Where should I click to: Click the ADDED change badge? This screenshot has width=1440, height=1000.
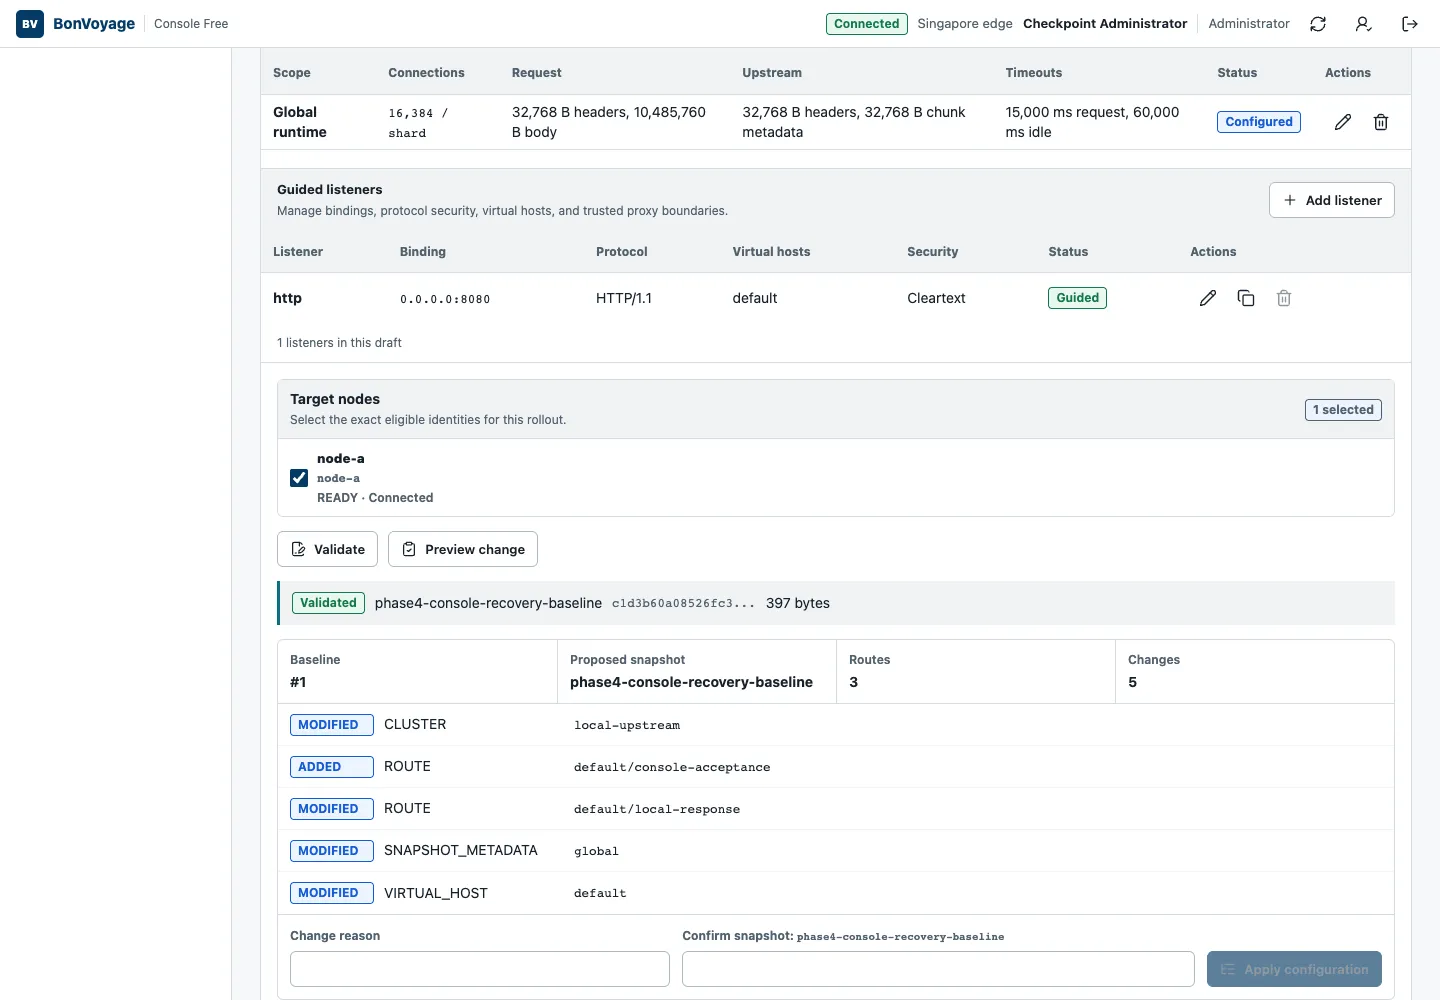pyautogui.click(x=331, y=767)
